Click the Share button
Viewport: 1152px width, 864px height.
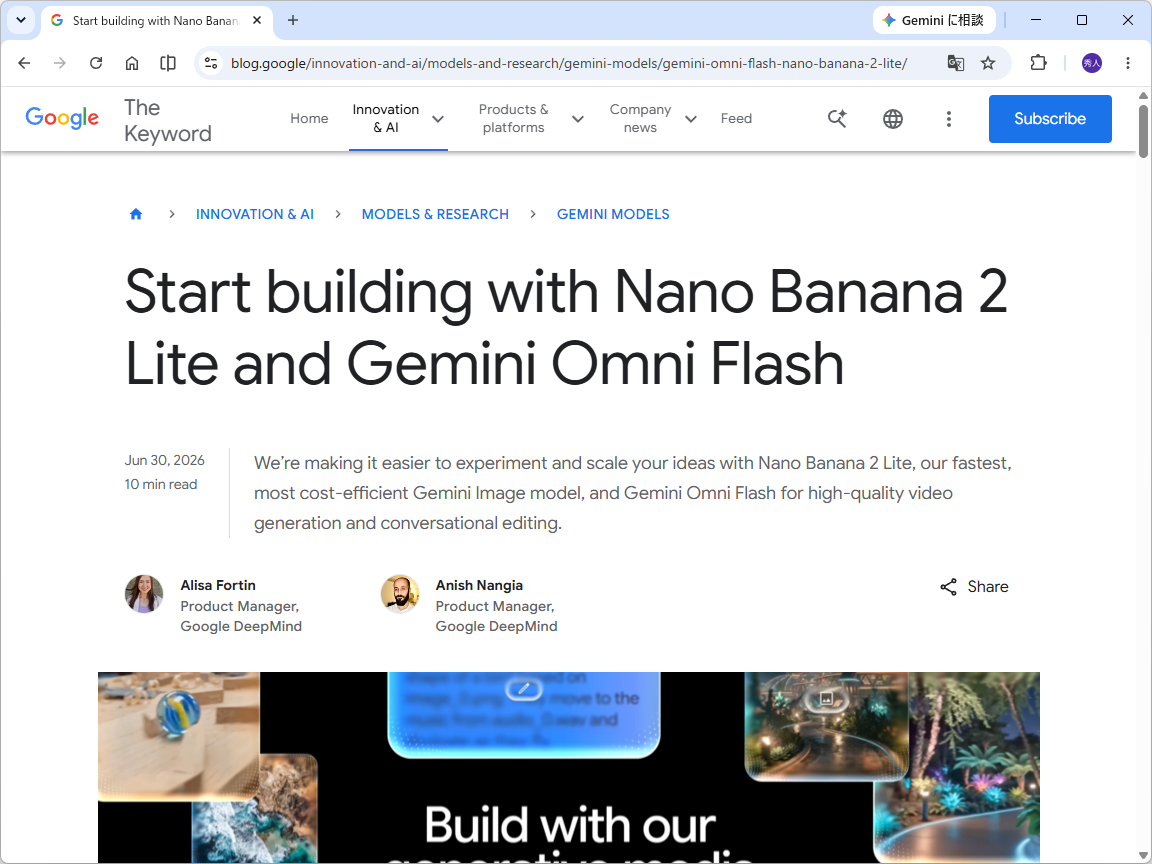tap(974, 586)
